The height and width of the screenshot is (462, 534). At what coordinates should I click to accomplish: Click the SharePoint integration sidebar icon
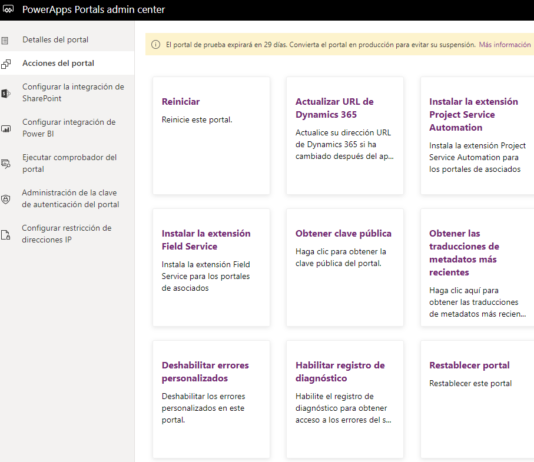(6, 93)
